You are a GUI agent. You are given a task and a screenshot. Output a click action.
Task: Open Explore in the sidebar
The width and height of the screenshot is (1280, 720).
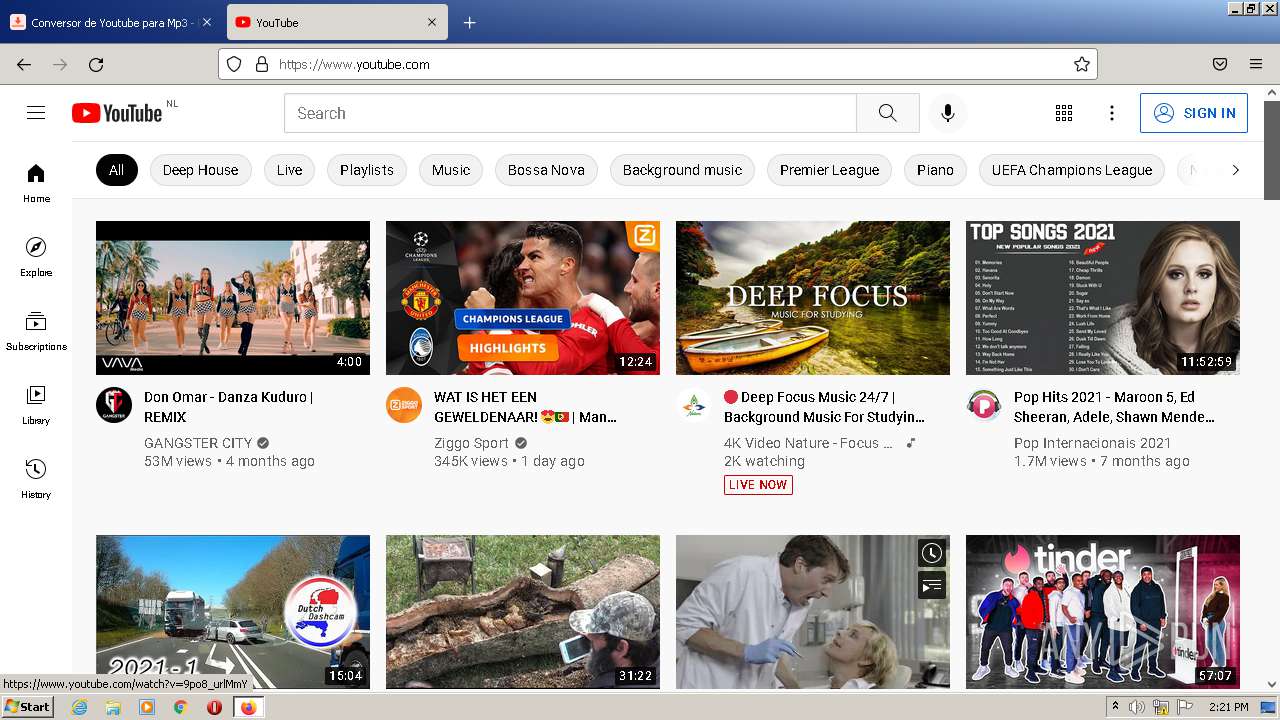point(36,257)
